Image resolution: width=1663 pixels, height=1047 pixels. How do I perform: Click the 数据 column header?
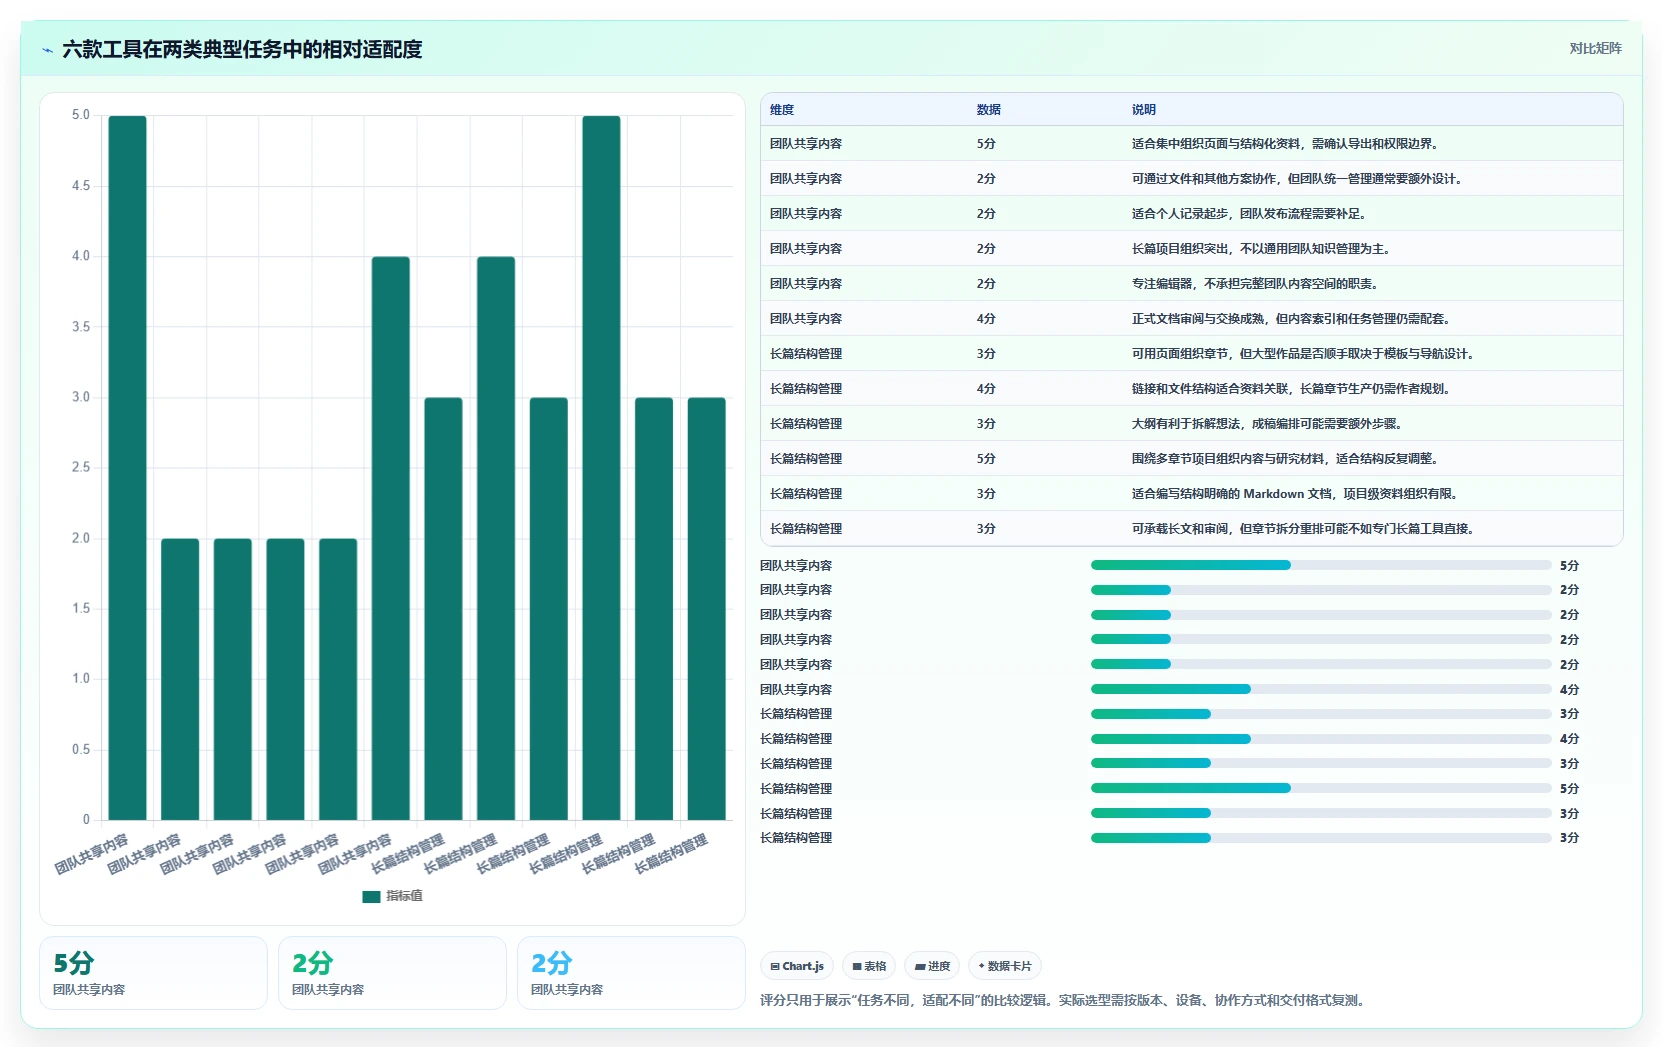coord(989,110)
